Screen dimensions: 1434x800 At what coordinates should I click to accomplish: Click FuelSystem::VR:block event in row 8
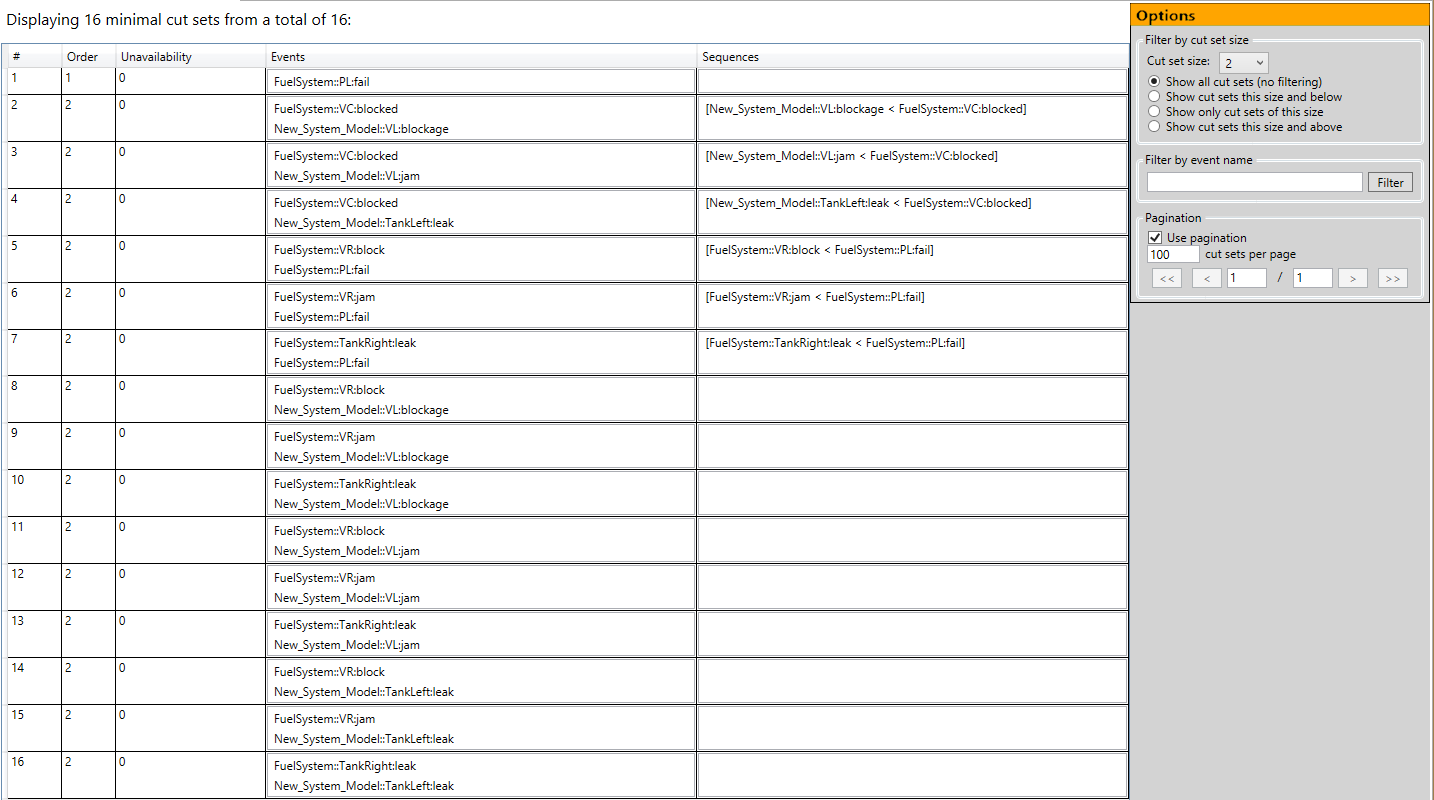pos(329,390)
